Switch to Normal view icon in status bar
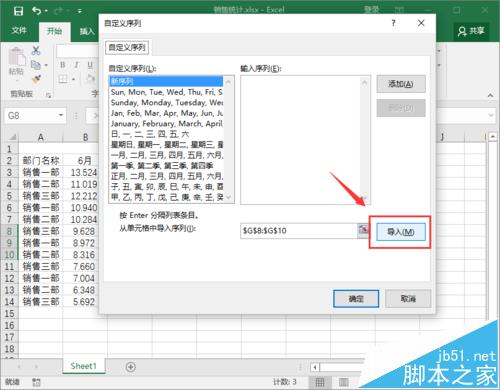 [x=319, y=382]
